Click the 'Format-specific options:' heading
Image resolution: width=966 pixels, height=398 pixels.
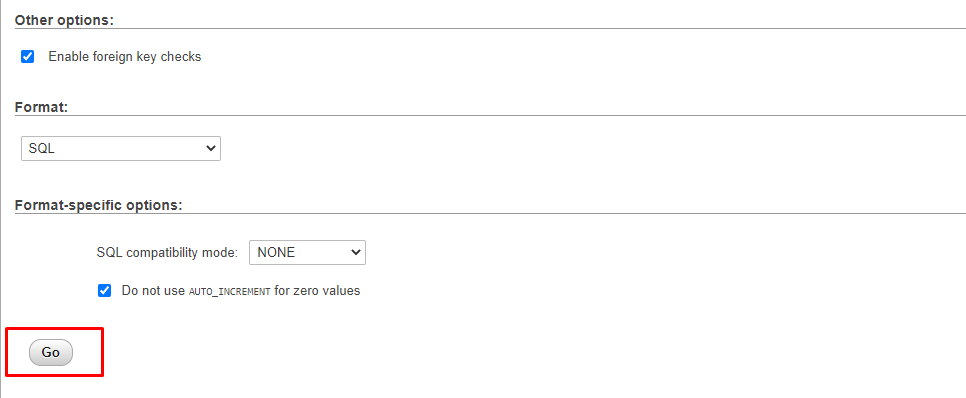[99, 205]
